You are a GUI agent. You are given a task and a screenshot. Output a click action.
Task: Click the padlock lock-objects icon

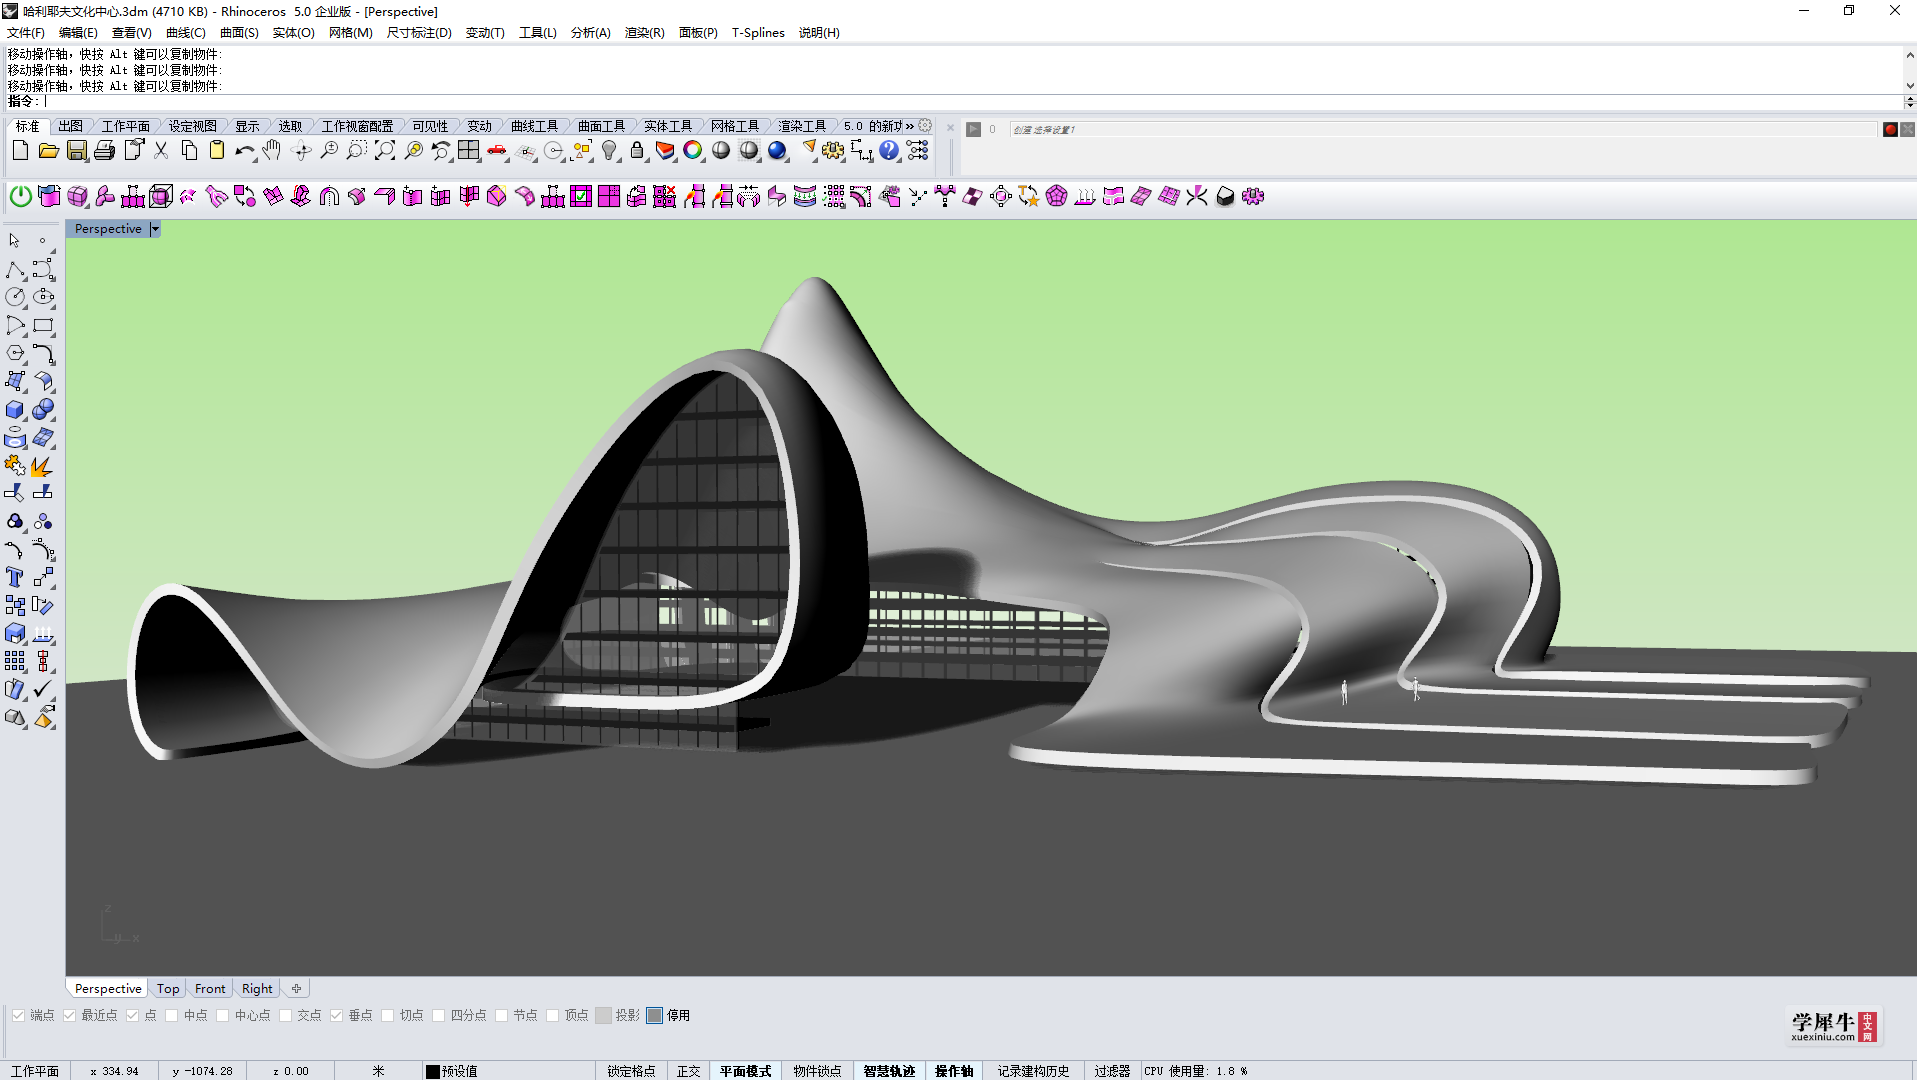tap(637, 151)
